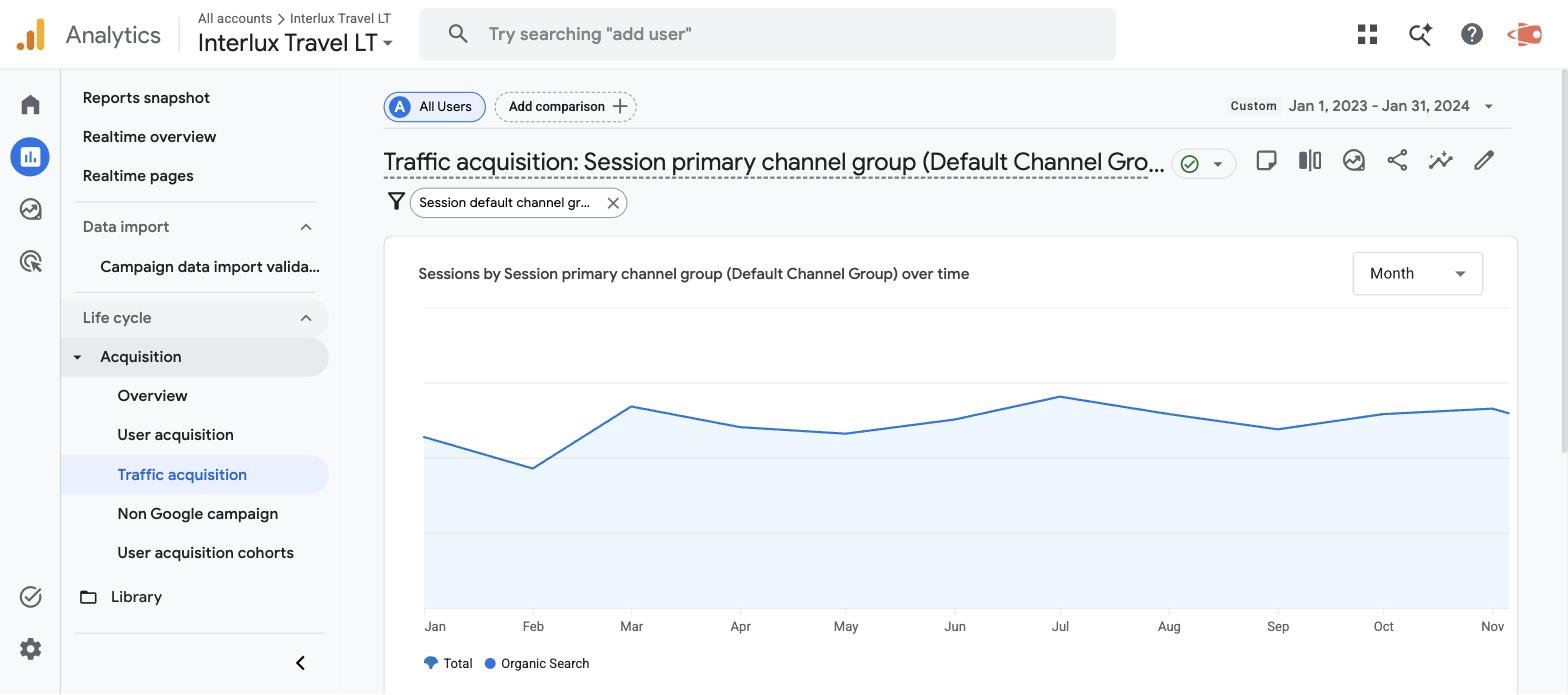Open the report status checkmark dropdown
The image size is (1568, 695).
(1204, 164)
